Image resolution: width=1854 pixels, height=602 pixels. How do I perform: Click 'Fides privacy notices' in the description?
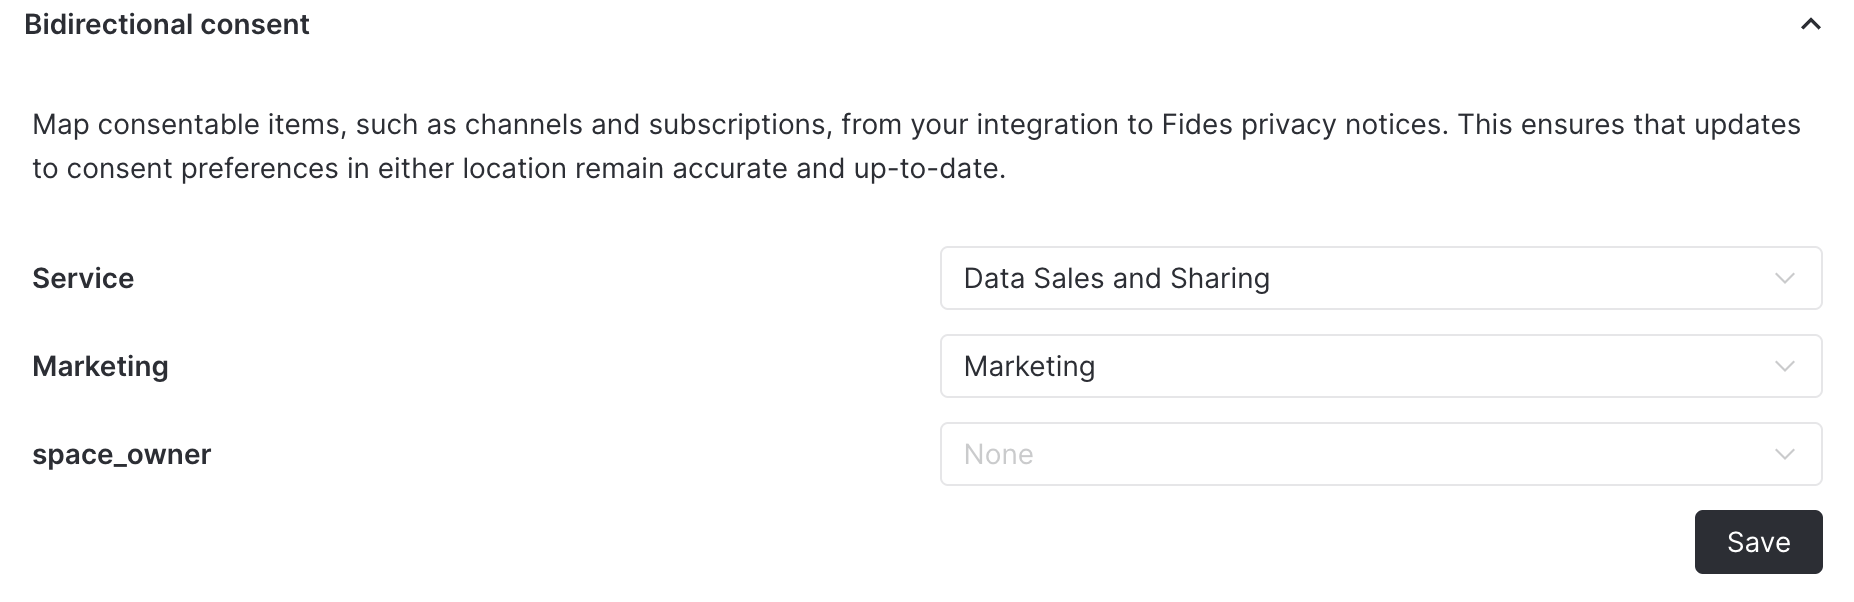[x=1304, y=125]
